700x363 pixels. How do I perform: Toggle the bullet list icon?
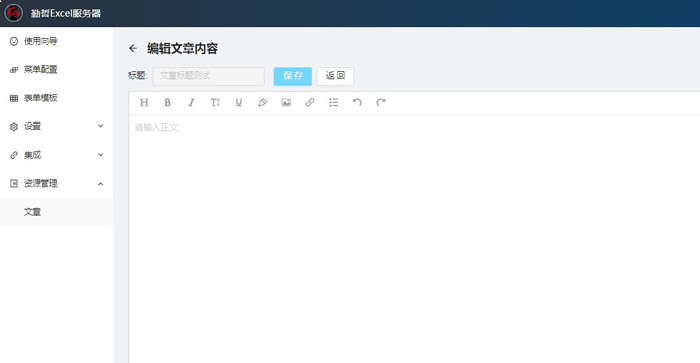(x=333, y=103)
